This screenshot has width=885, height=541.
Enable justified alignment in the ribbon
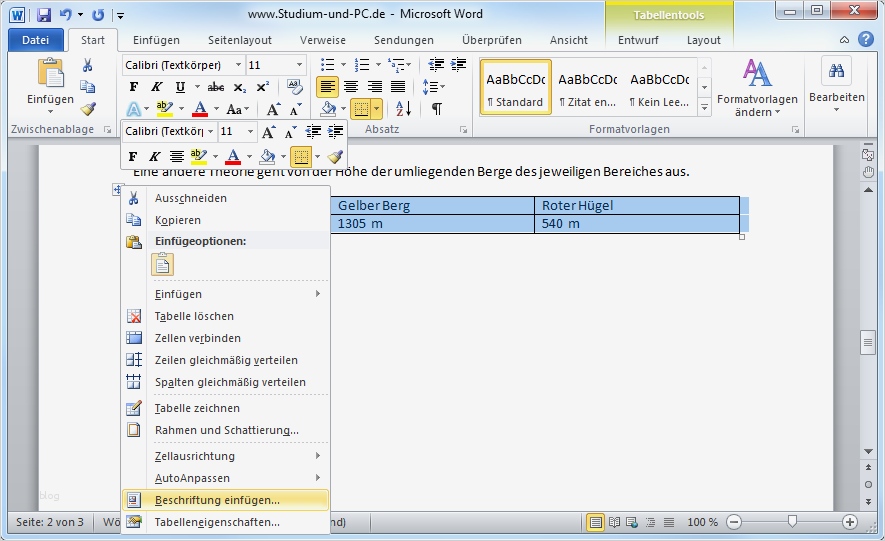(398, 86)
